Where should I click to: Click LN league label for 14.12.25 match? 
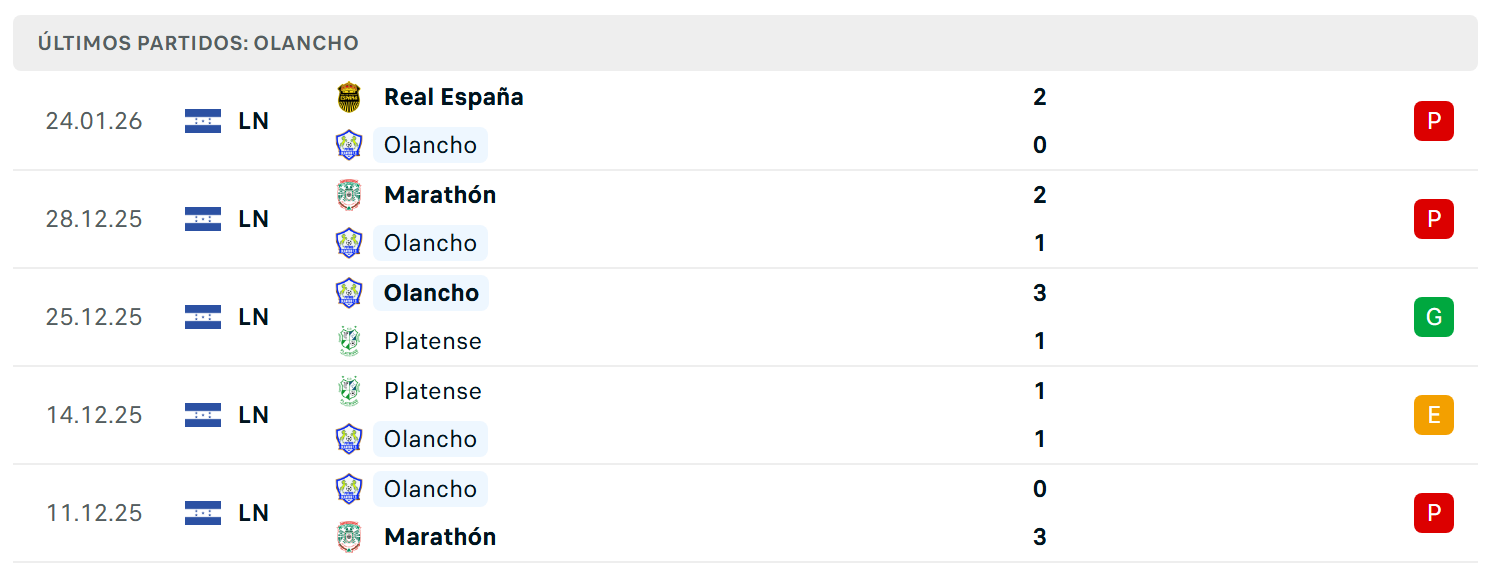(x=254, y=415)
